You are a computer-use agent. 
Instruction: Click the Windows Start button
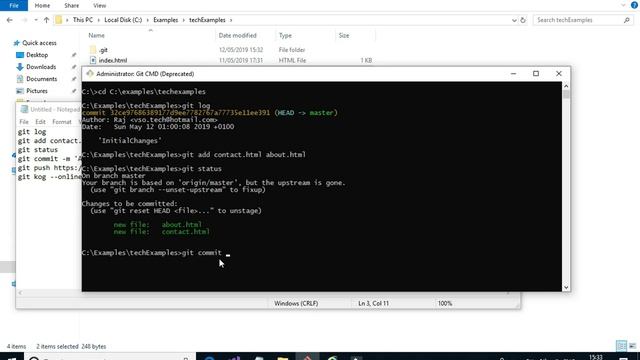11,358
